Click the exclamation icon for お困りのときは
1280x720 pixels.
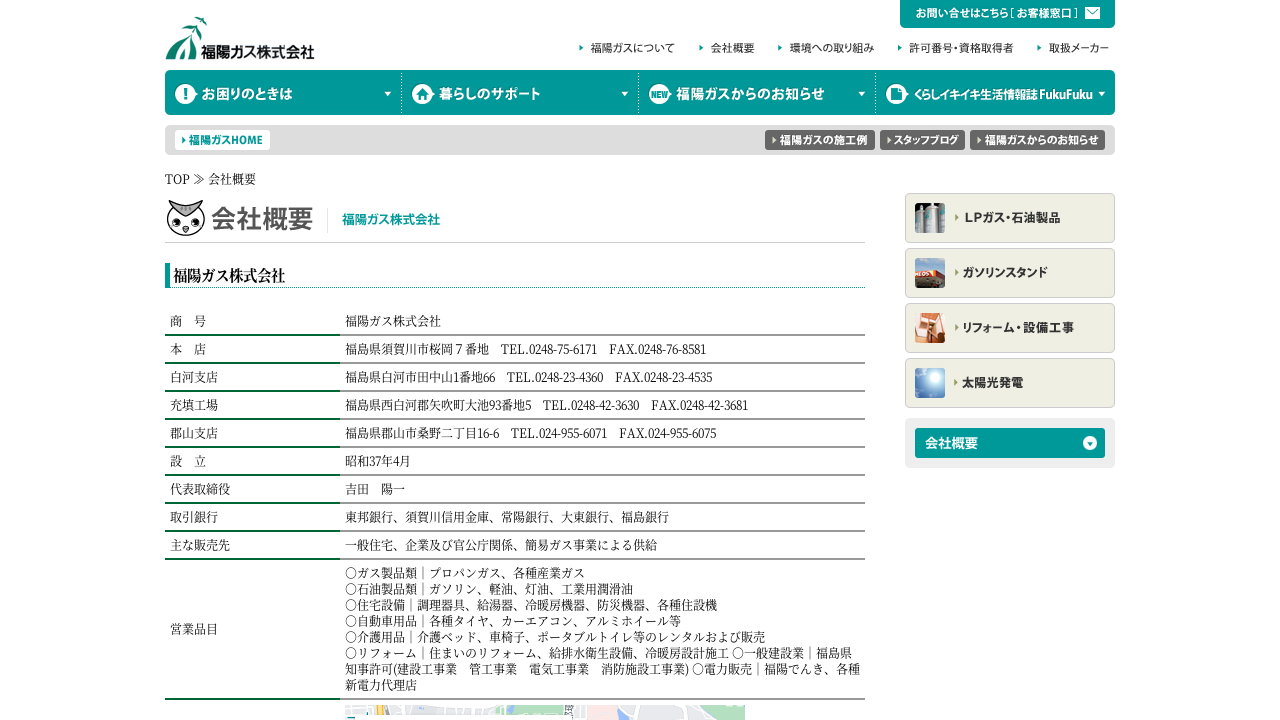pos(186,94)
